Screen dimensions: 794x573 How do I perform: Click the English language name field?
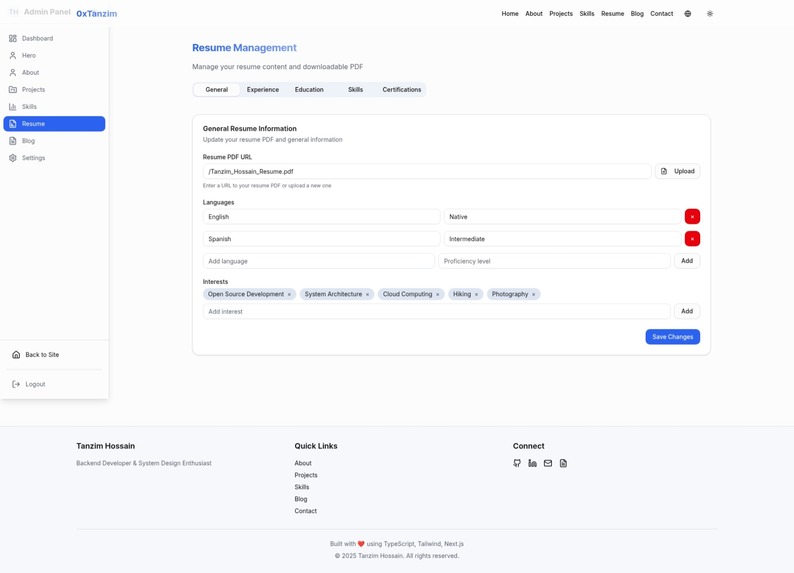click(322, 217)
